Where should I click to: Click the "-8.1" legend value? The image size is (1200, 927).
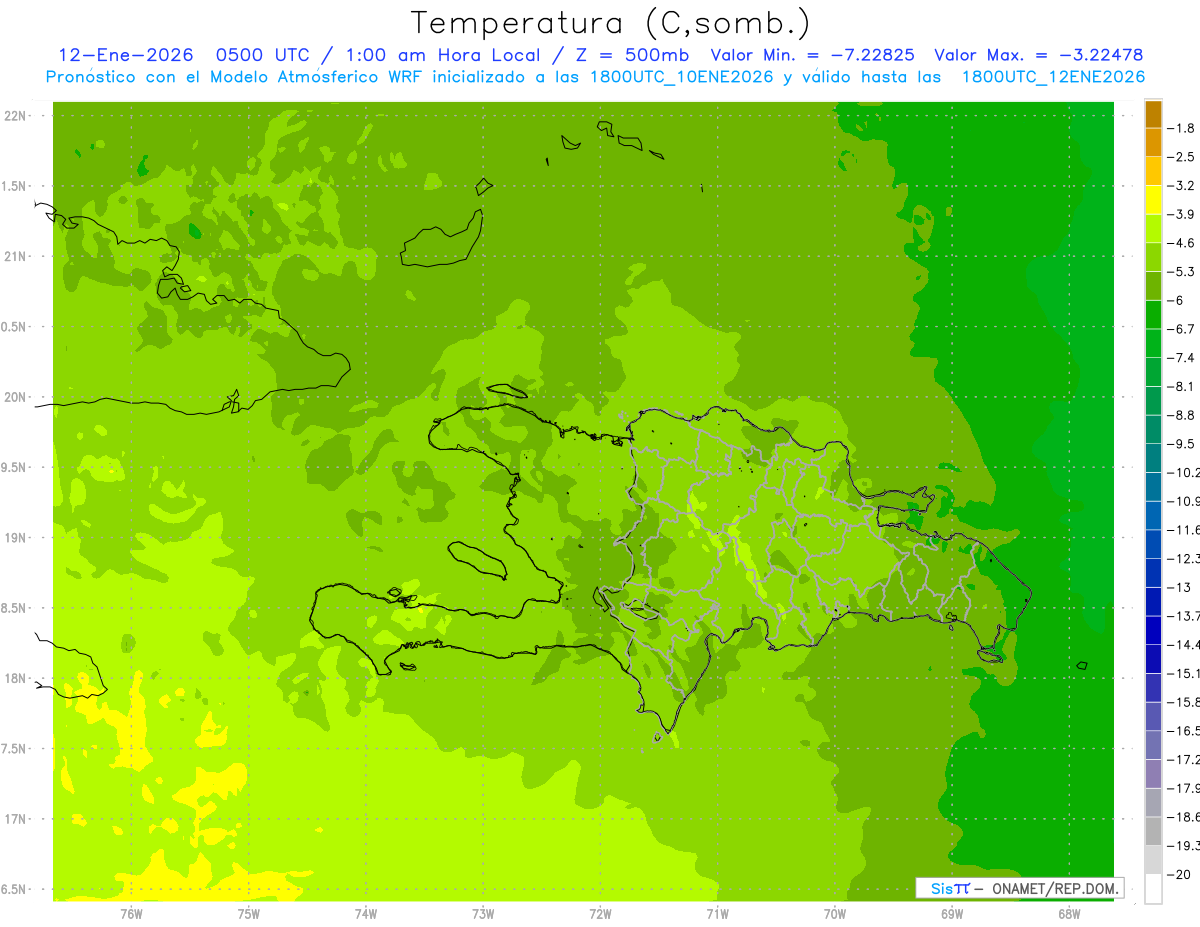coord(1181,386)
